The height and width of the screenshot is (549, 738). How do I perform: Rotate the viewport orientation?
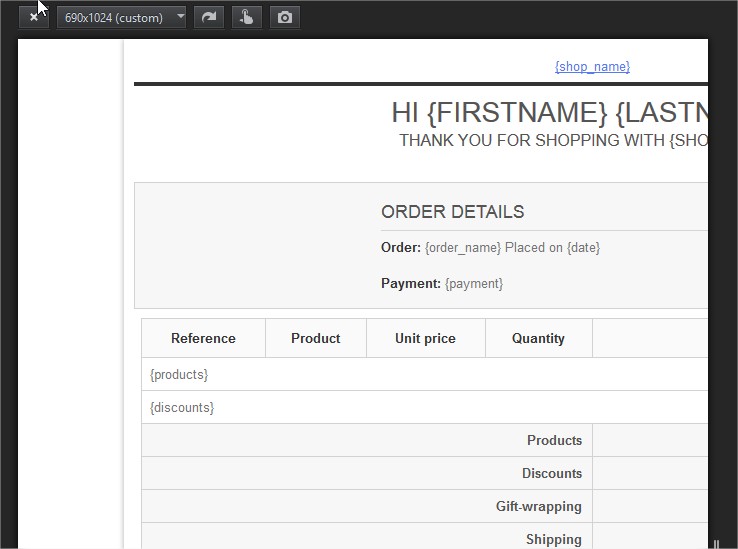tap(209, 17)
